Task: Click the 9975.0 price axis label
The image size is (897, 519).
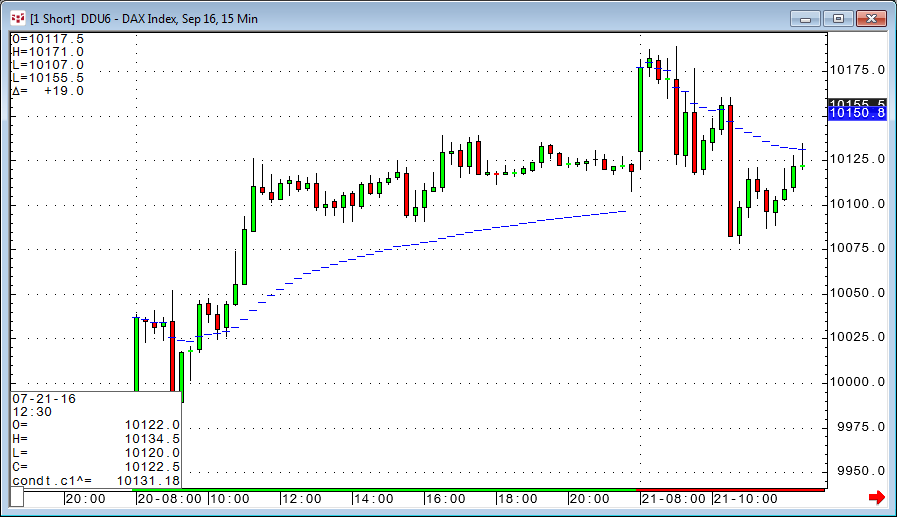Action: [861, 426]
